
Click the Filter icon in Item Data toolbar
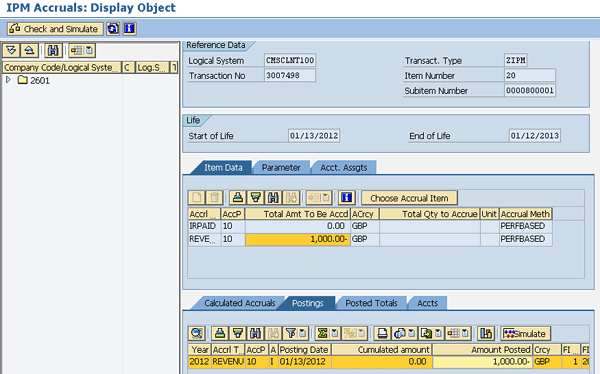tap(256, 198)
